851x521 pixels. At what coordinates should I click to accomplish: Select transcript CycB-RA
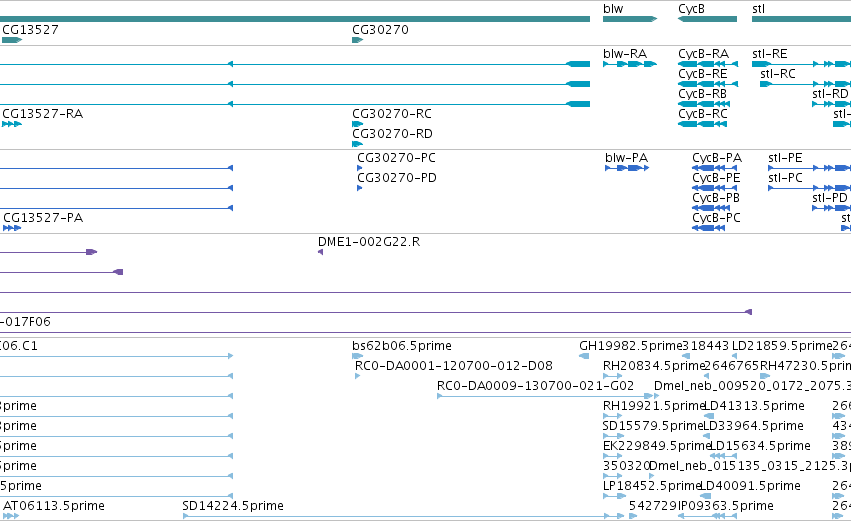coord(703,54)
